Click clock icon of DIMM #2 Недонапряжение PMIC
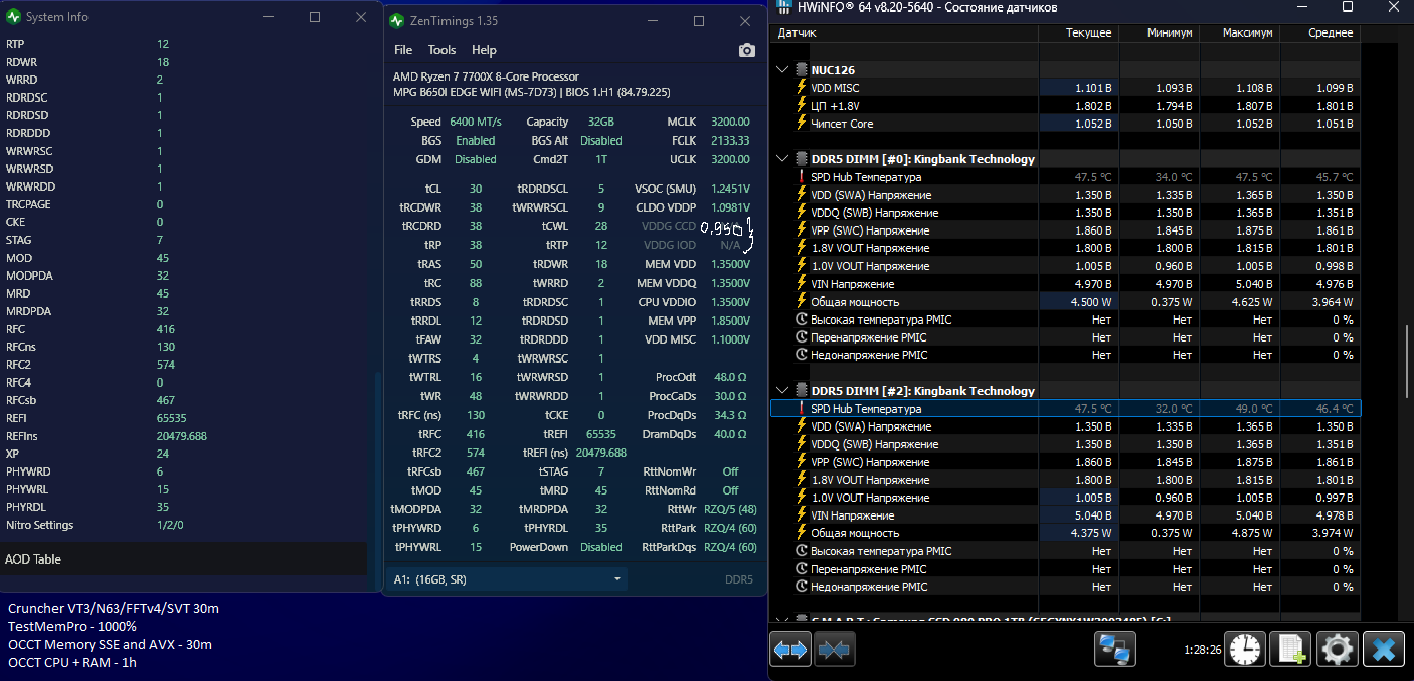 [801, 587]
